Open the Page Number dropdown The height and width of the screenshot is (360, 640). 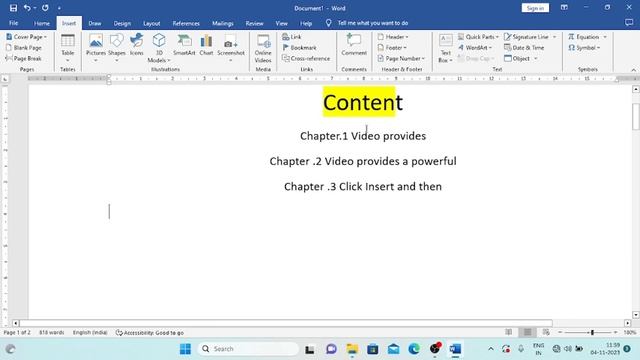(x=401, y=58)
